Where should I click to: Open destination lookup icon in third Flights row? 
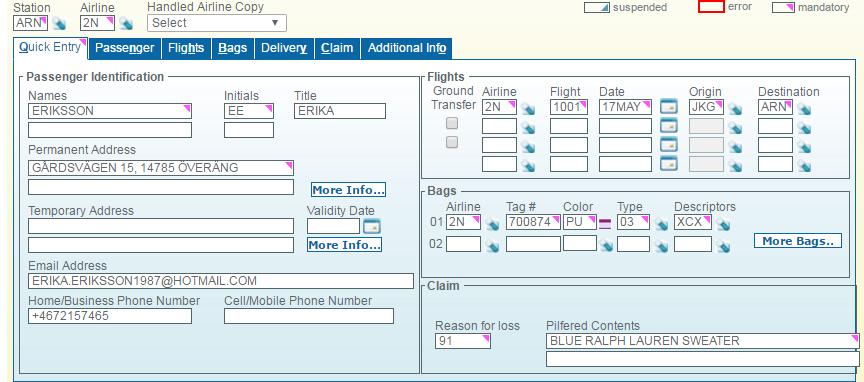(804, 147)
